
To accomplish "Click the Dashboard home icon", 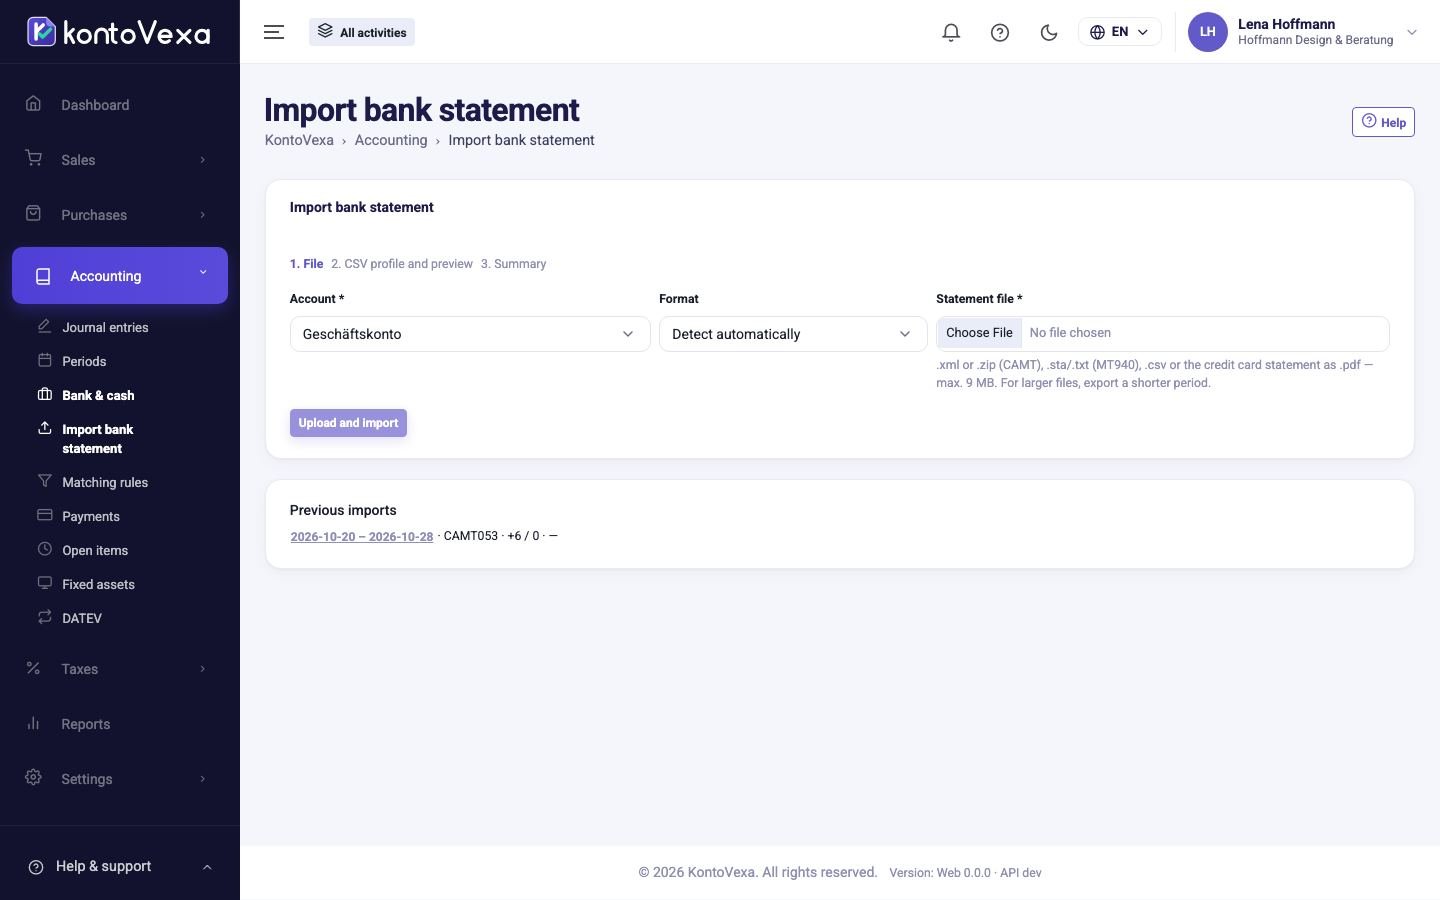I will click(34, 103).
